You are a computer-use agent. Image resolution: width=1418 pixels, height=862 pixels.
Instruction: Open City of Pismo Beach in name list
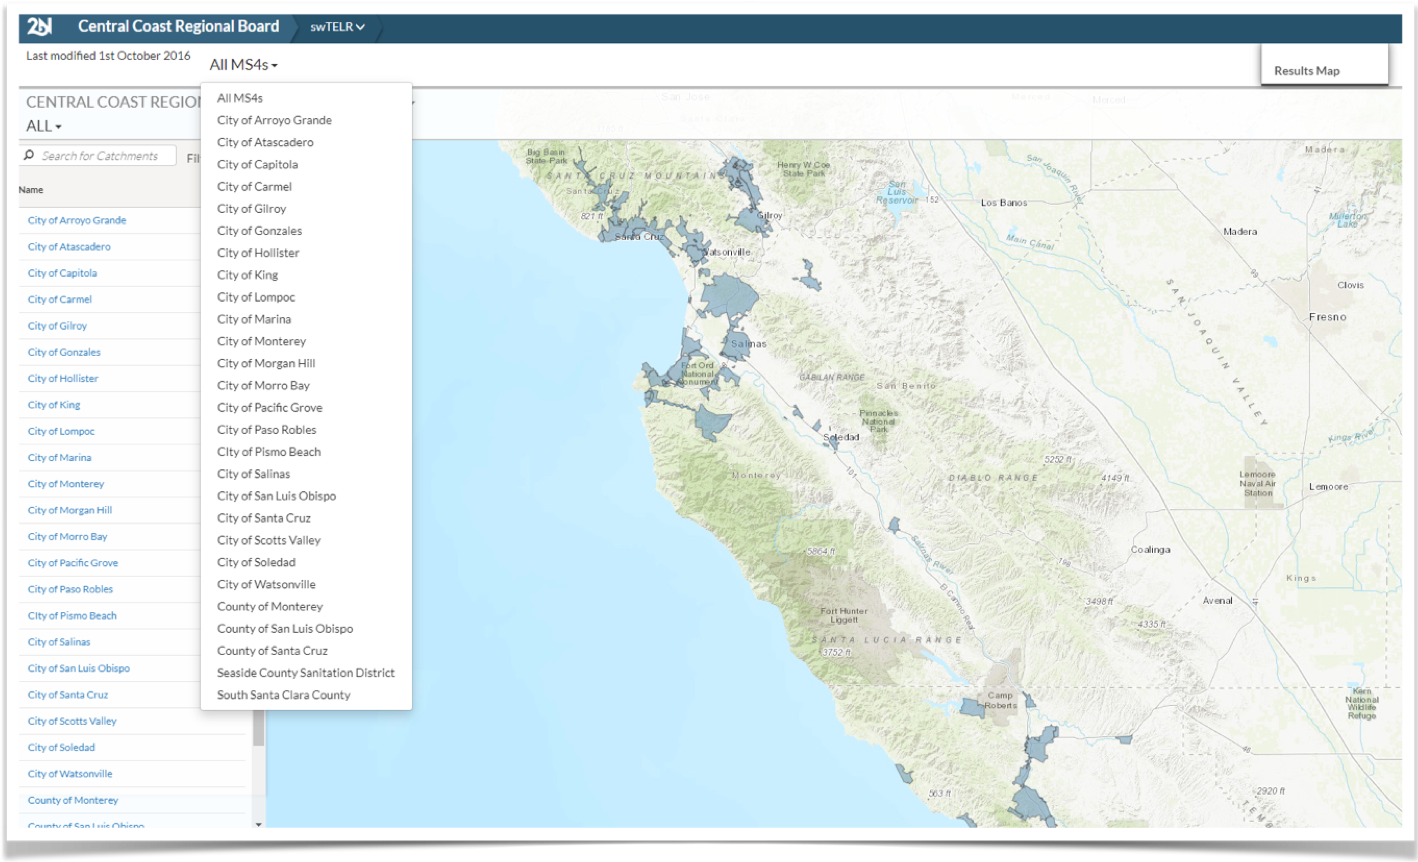(x=72, y=616)
